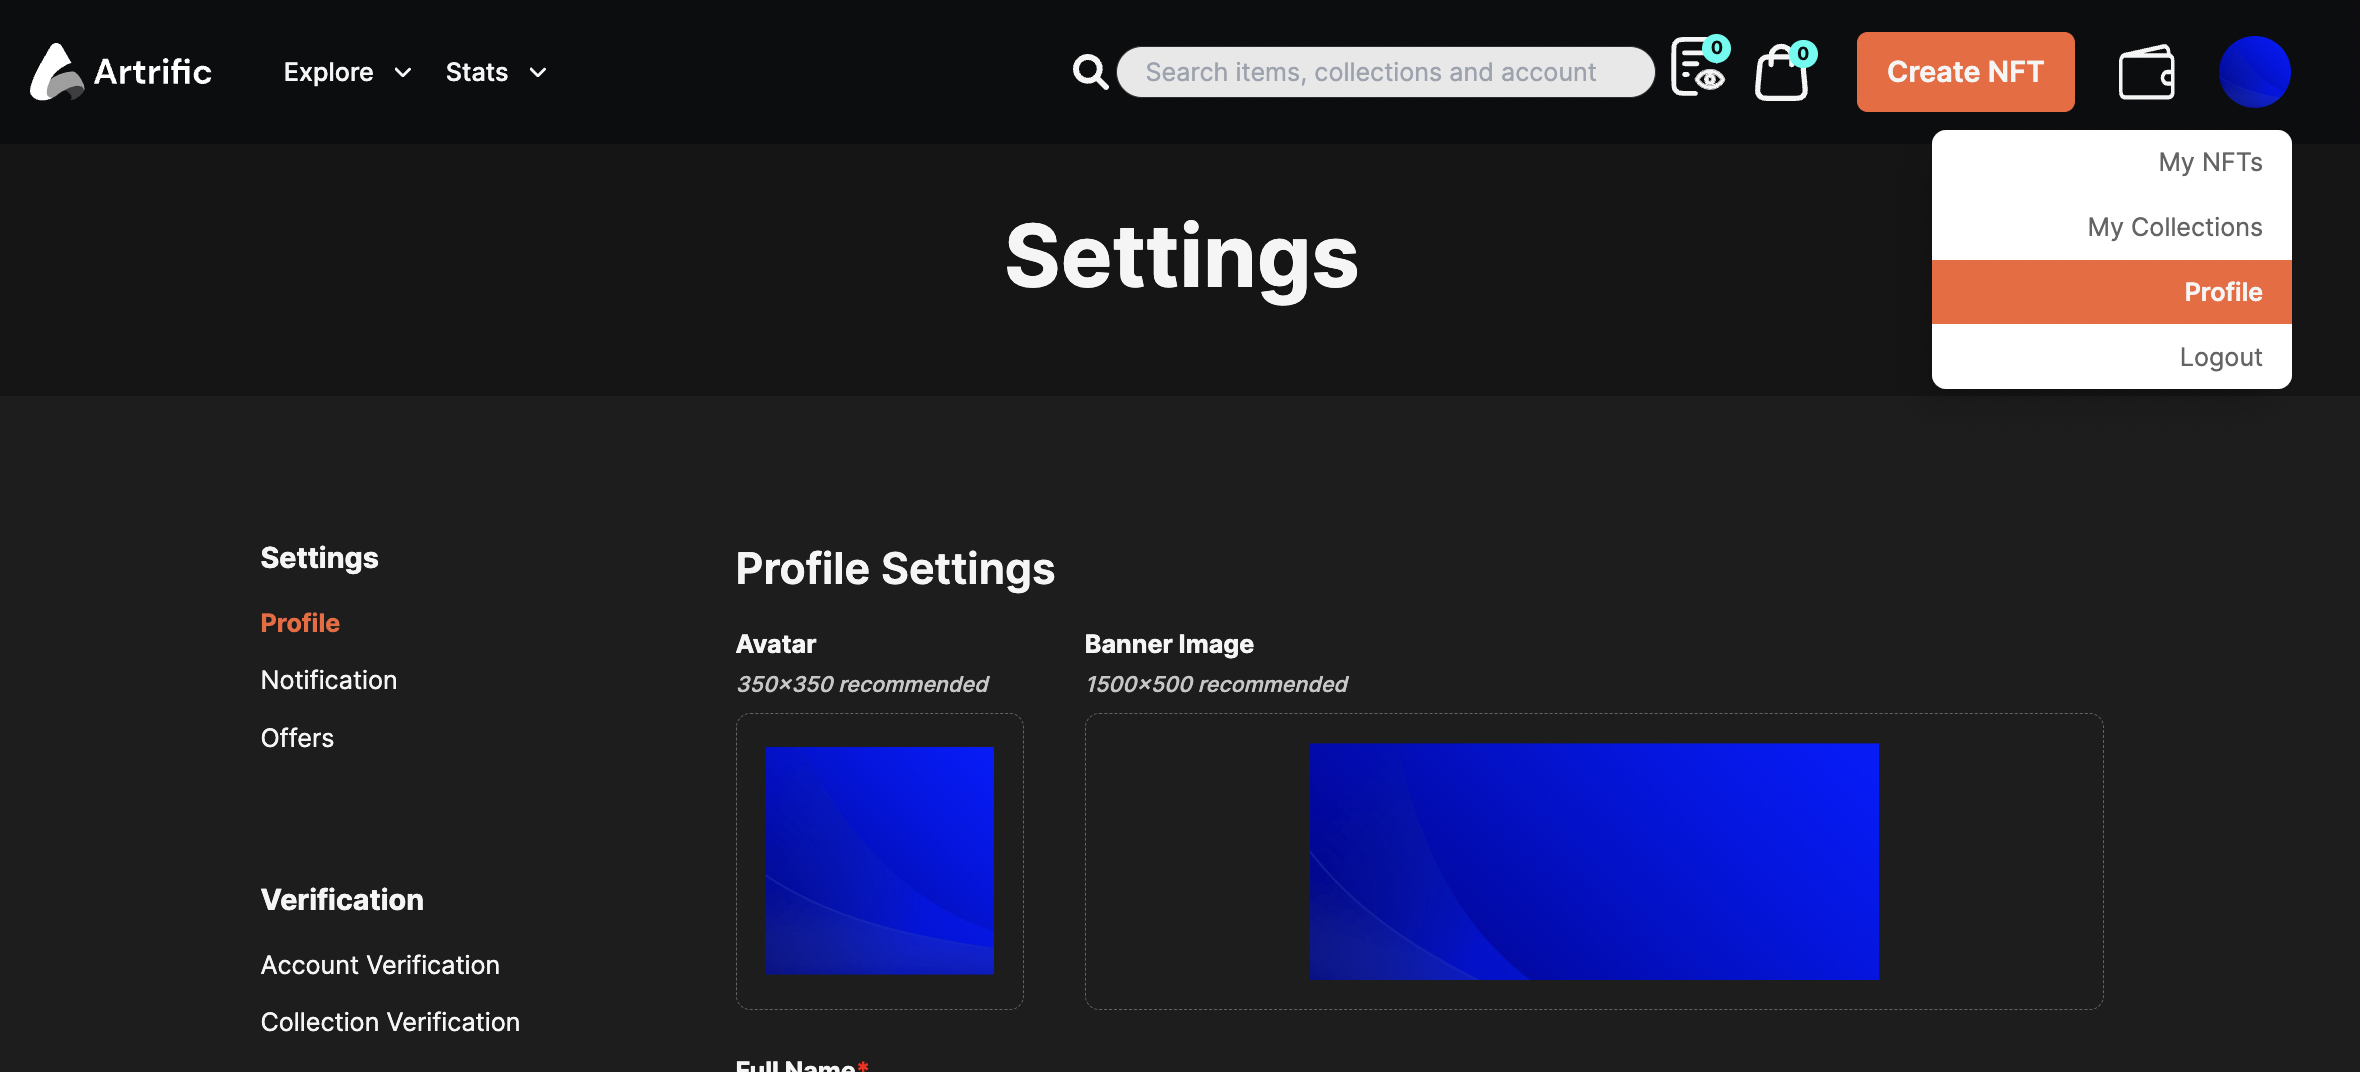The image size is (2360, 1072).
Task: Click the Artrific logo icon
Action: point(56,72)
